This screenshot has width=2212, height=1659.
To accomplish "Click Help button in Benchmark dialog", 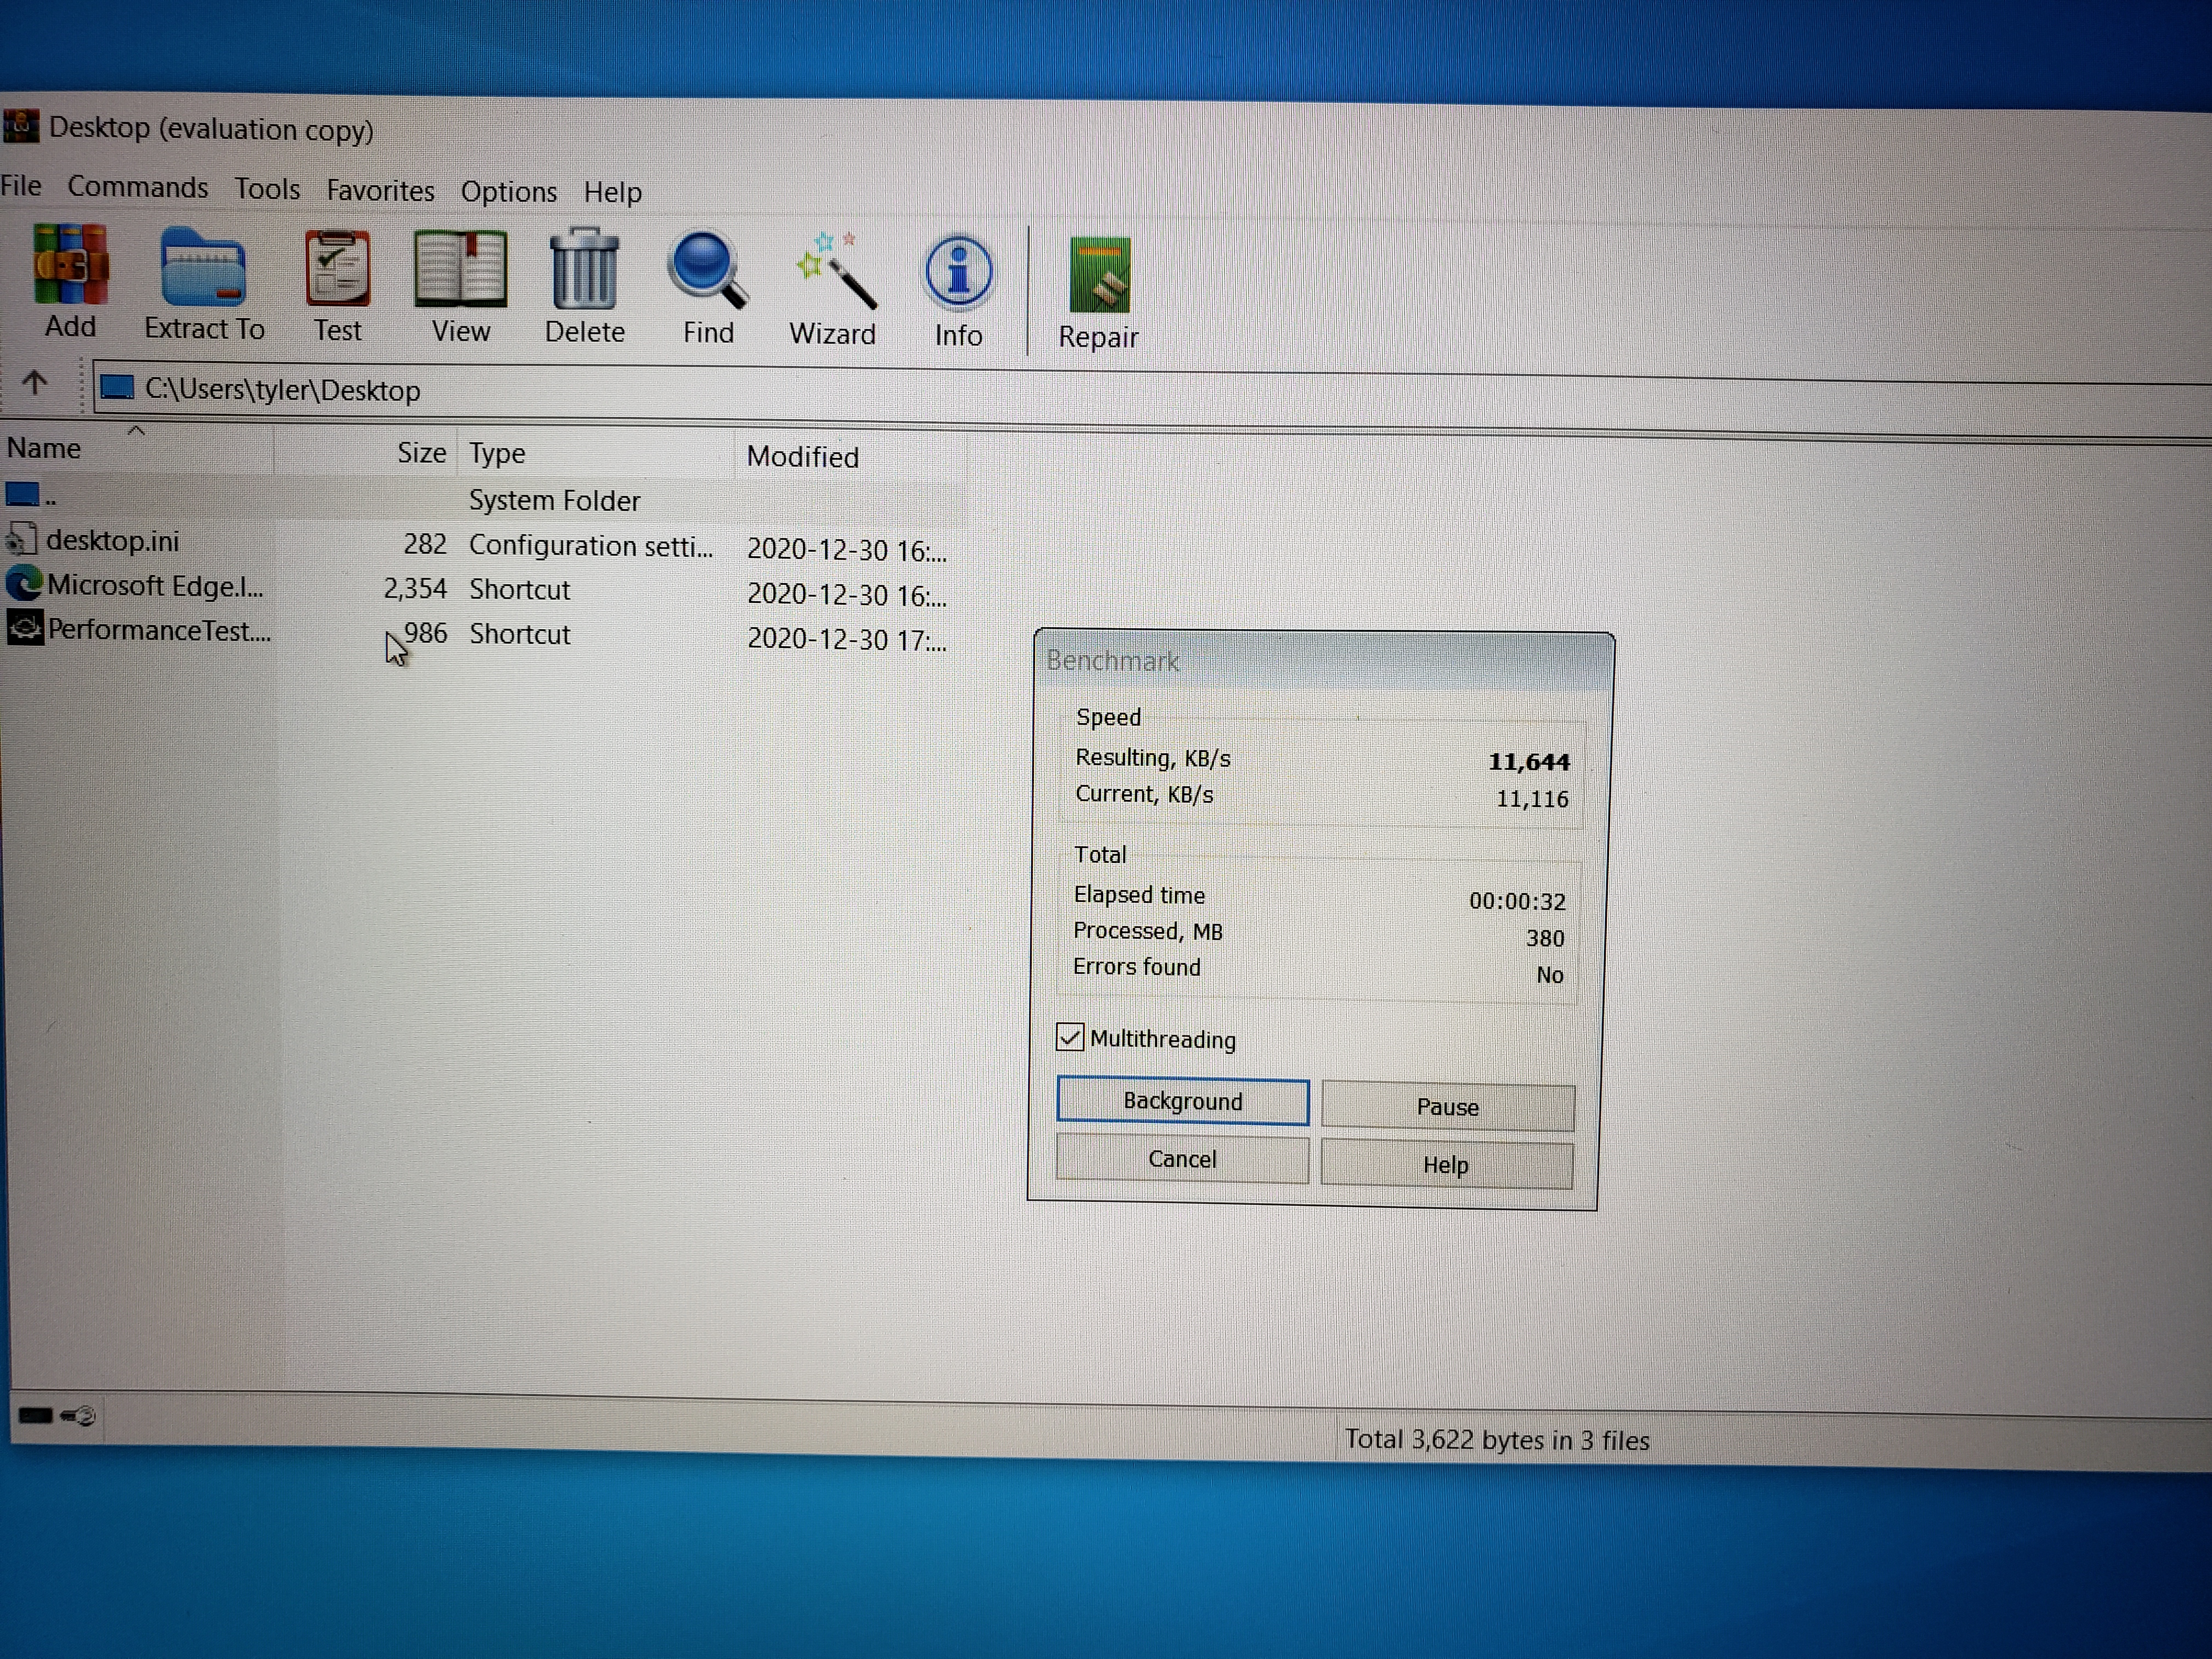I will (1446, 1165).
